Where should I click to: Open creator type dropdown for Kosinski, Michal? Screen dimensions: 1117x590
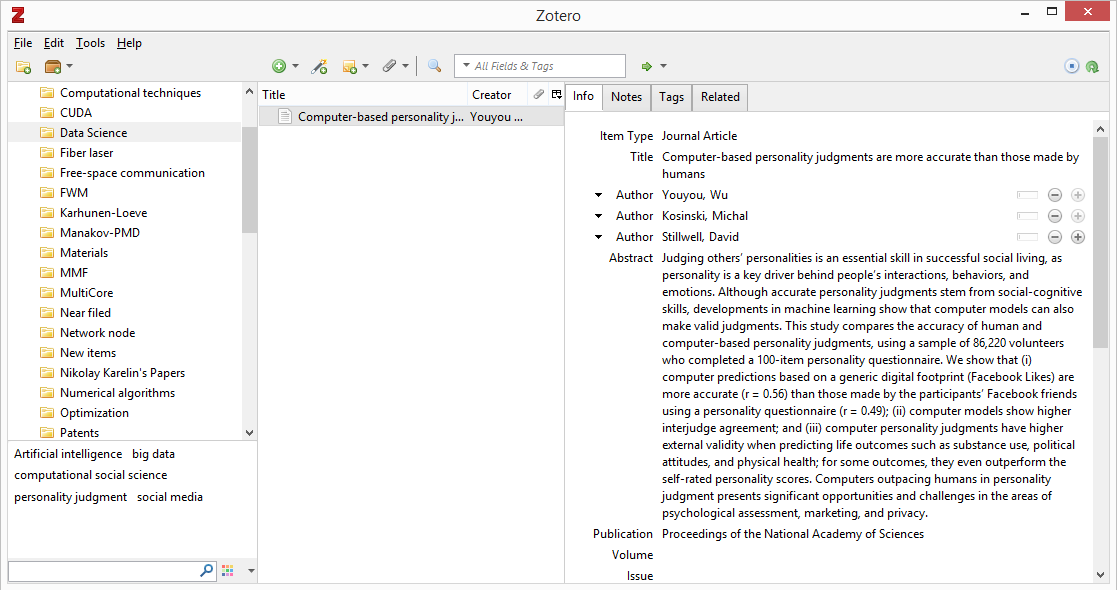click(x=598, y=216)
